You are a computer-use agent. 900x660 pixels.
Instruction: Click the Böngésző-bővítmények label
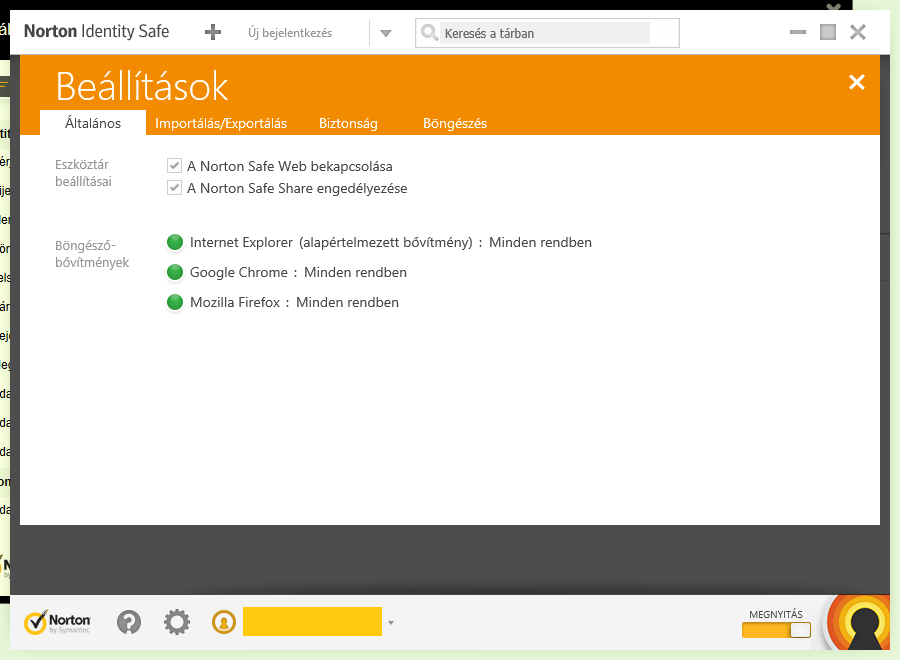click(x=92, y=254)
